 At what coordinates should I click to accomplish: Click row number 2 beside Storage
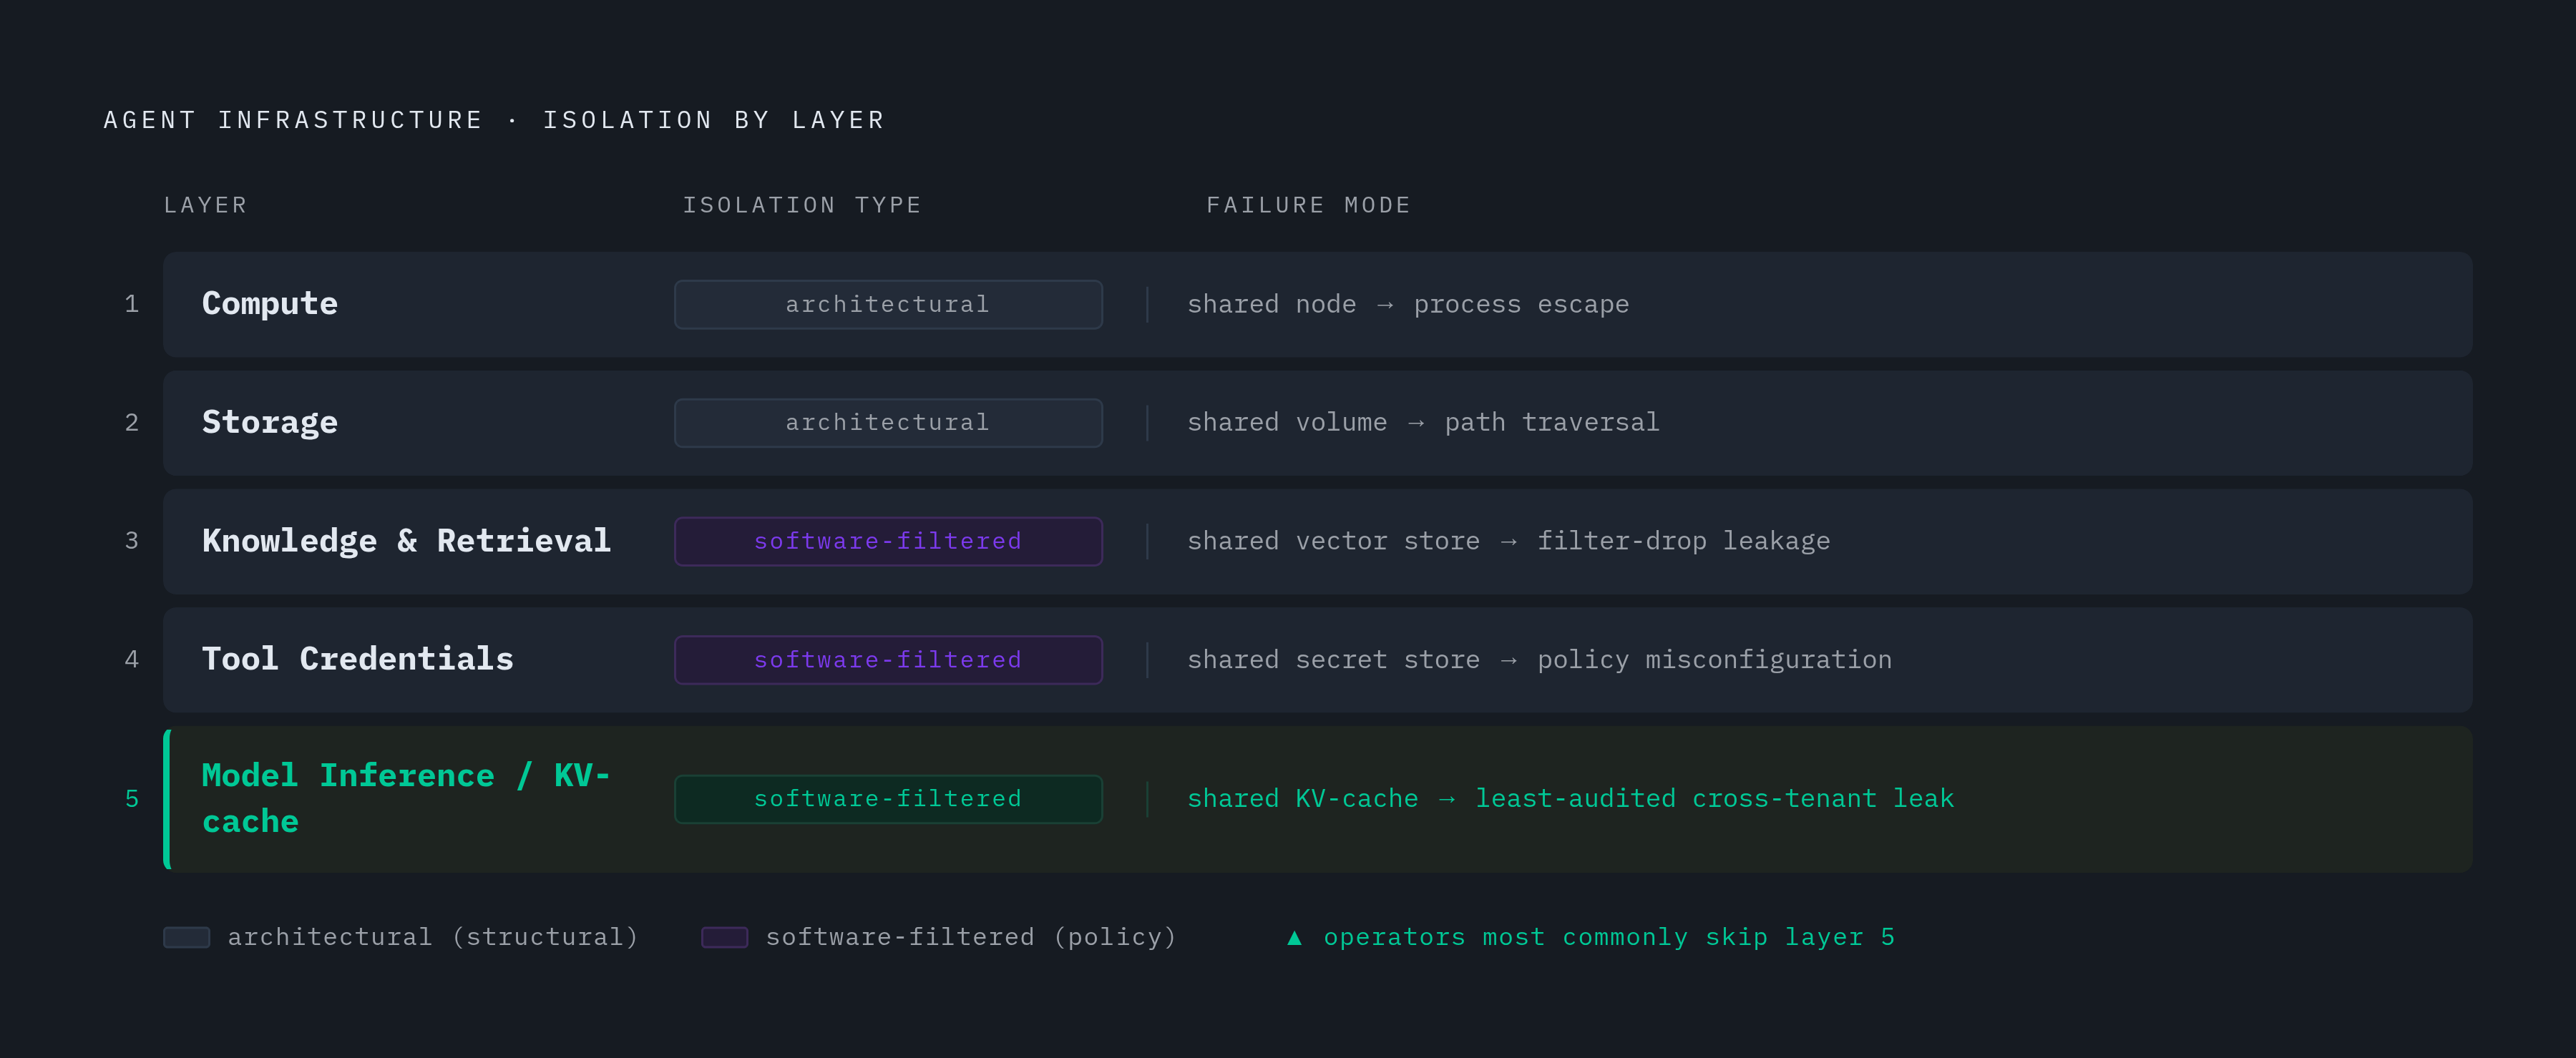[132, 422]
